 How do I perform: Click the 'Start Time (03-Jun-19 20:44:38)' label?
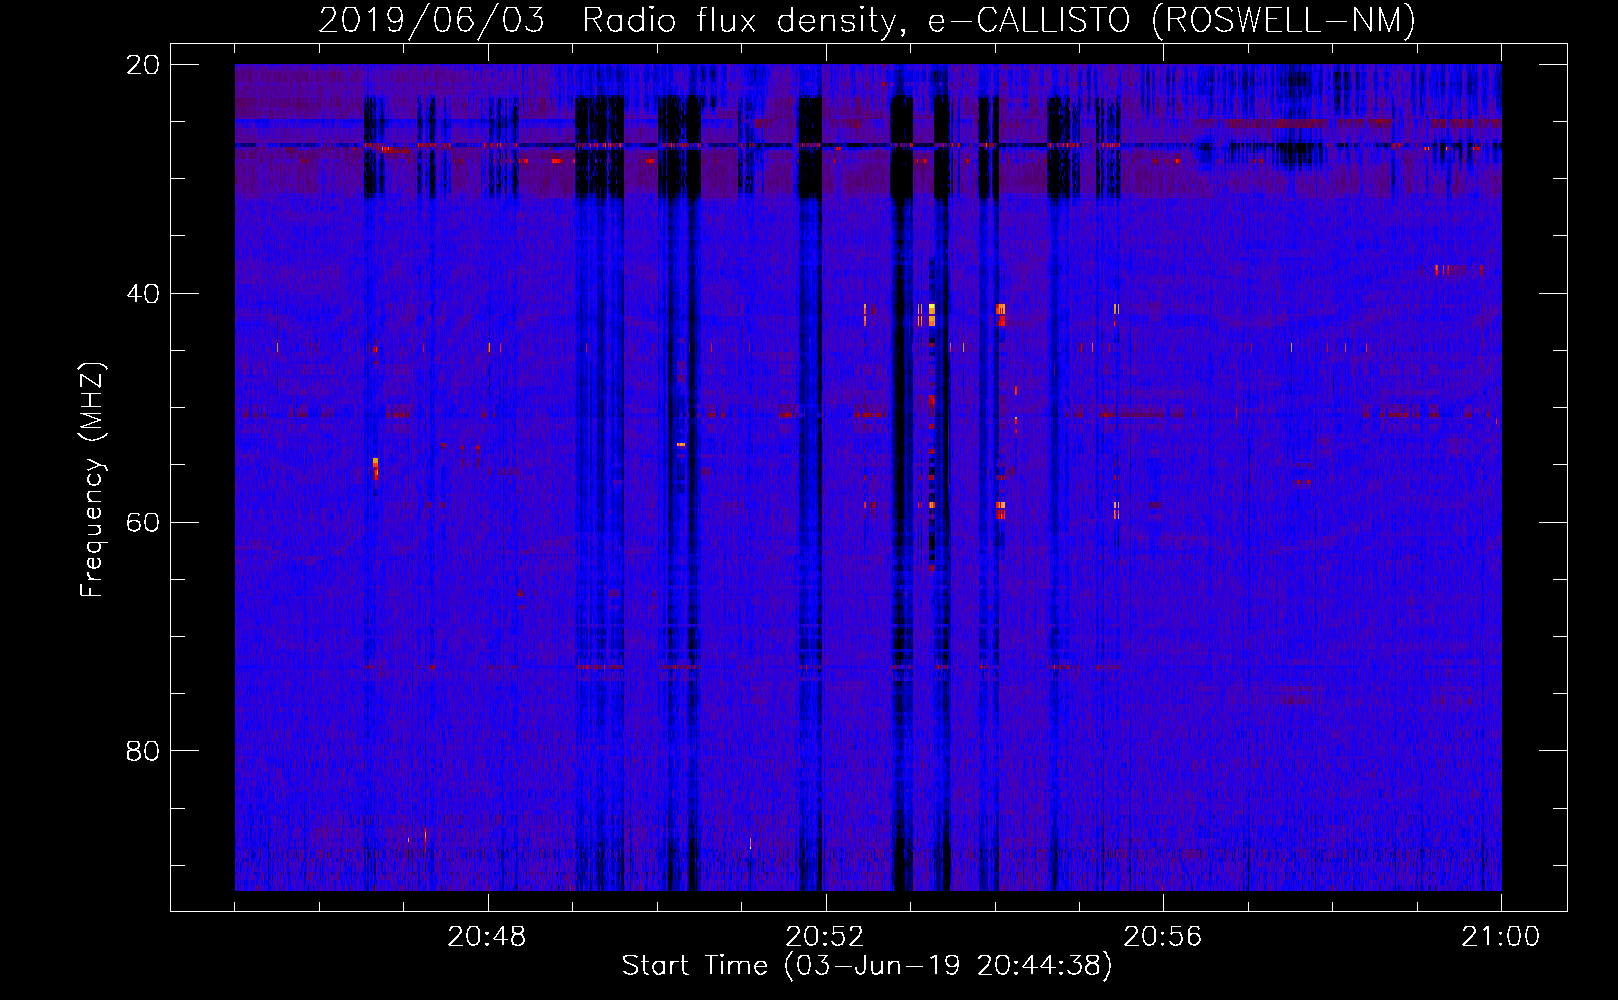click(867, 966)
